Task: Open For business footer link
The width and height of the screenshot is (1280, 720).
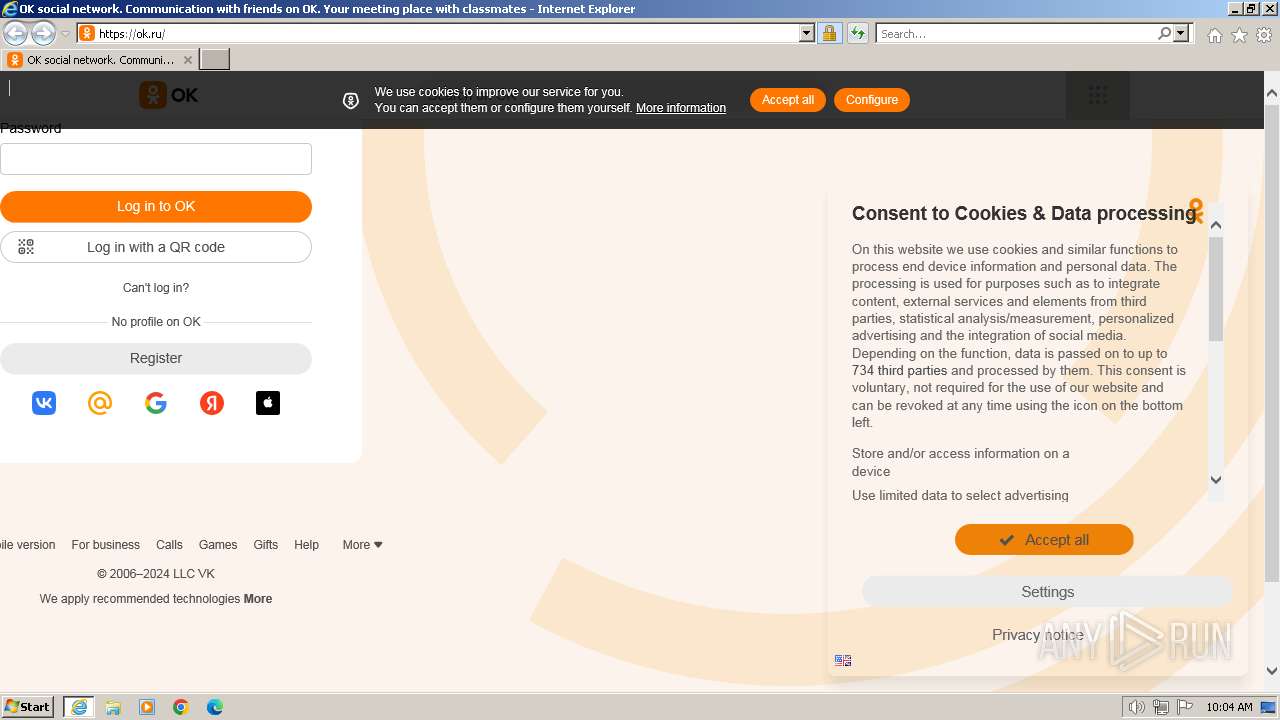Action: 105,545
